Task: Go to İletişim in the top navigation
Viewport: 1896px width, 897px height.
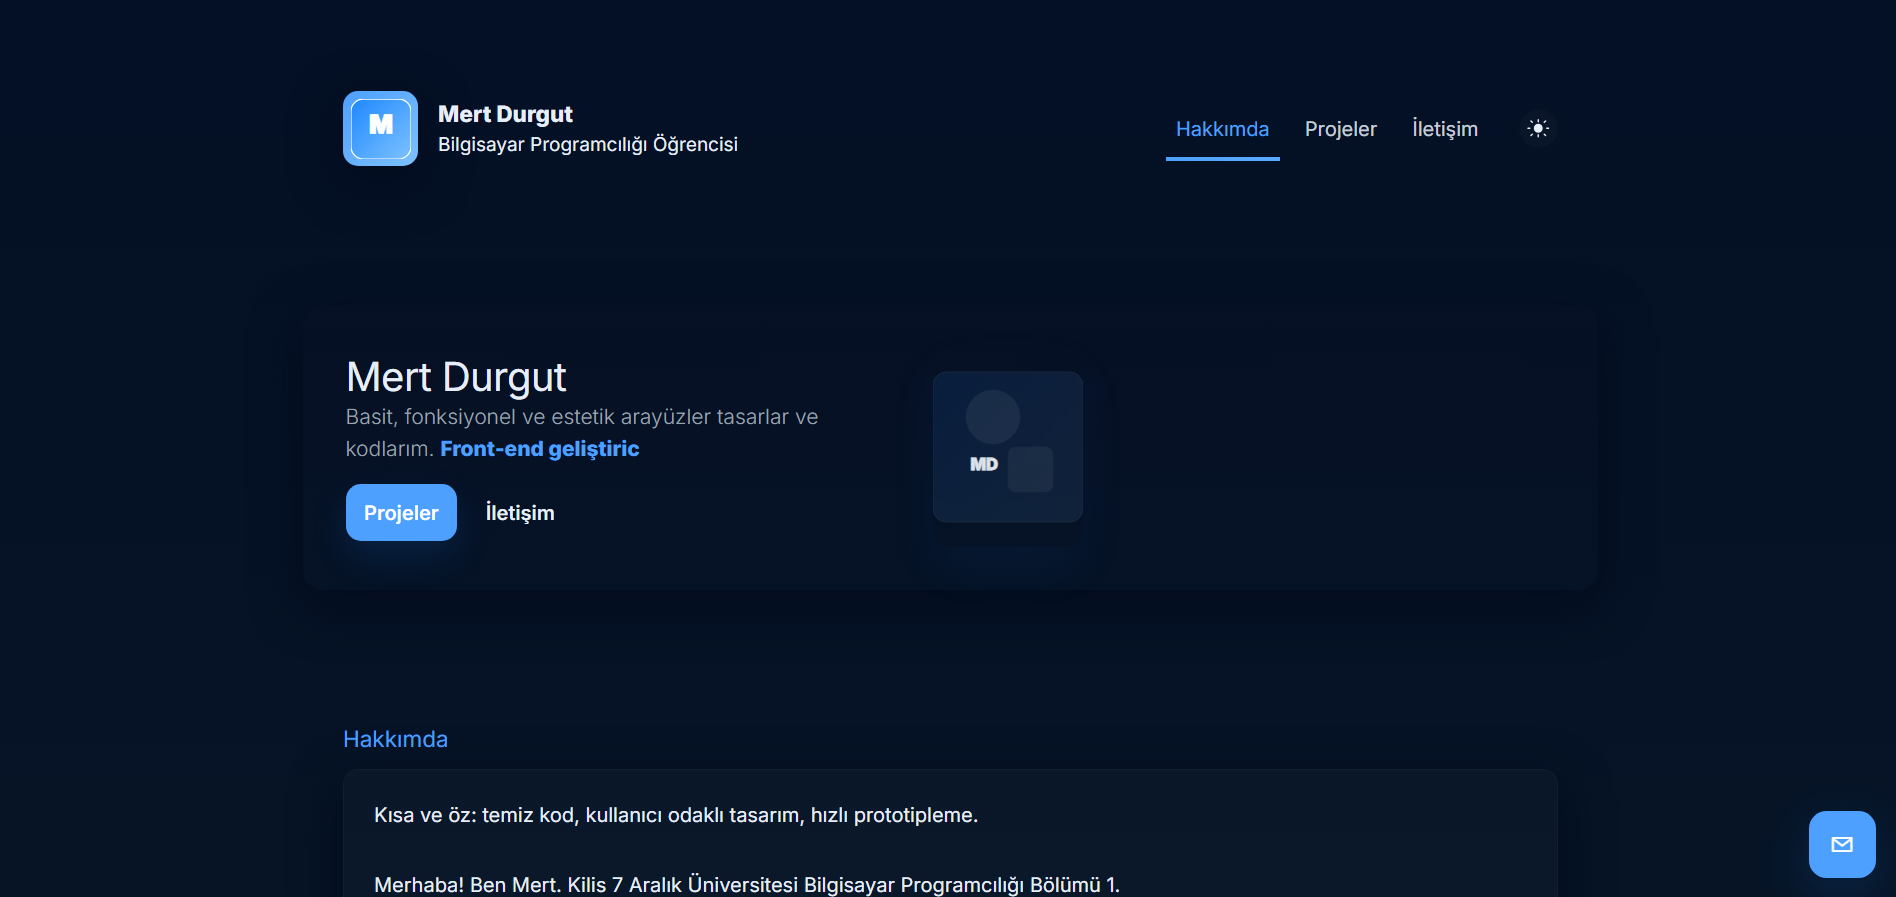Action: coord(1444,129)
